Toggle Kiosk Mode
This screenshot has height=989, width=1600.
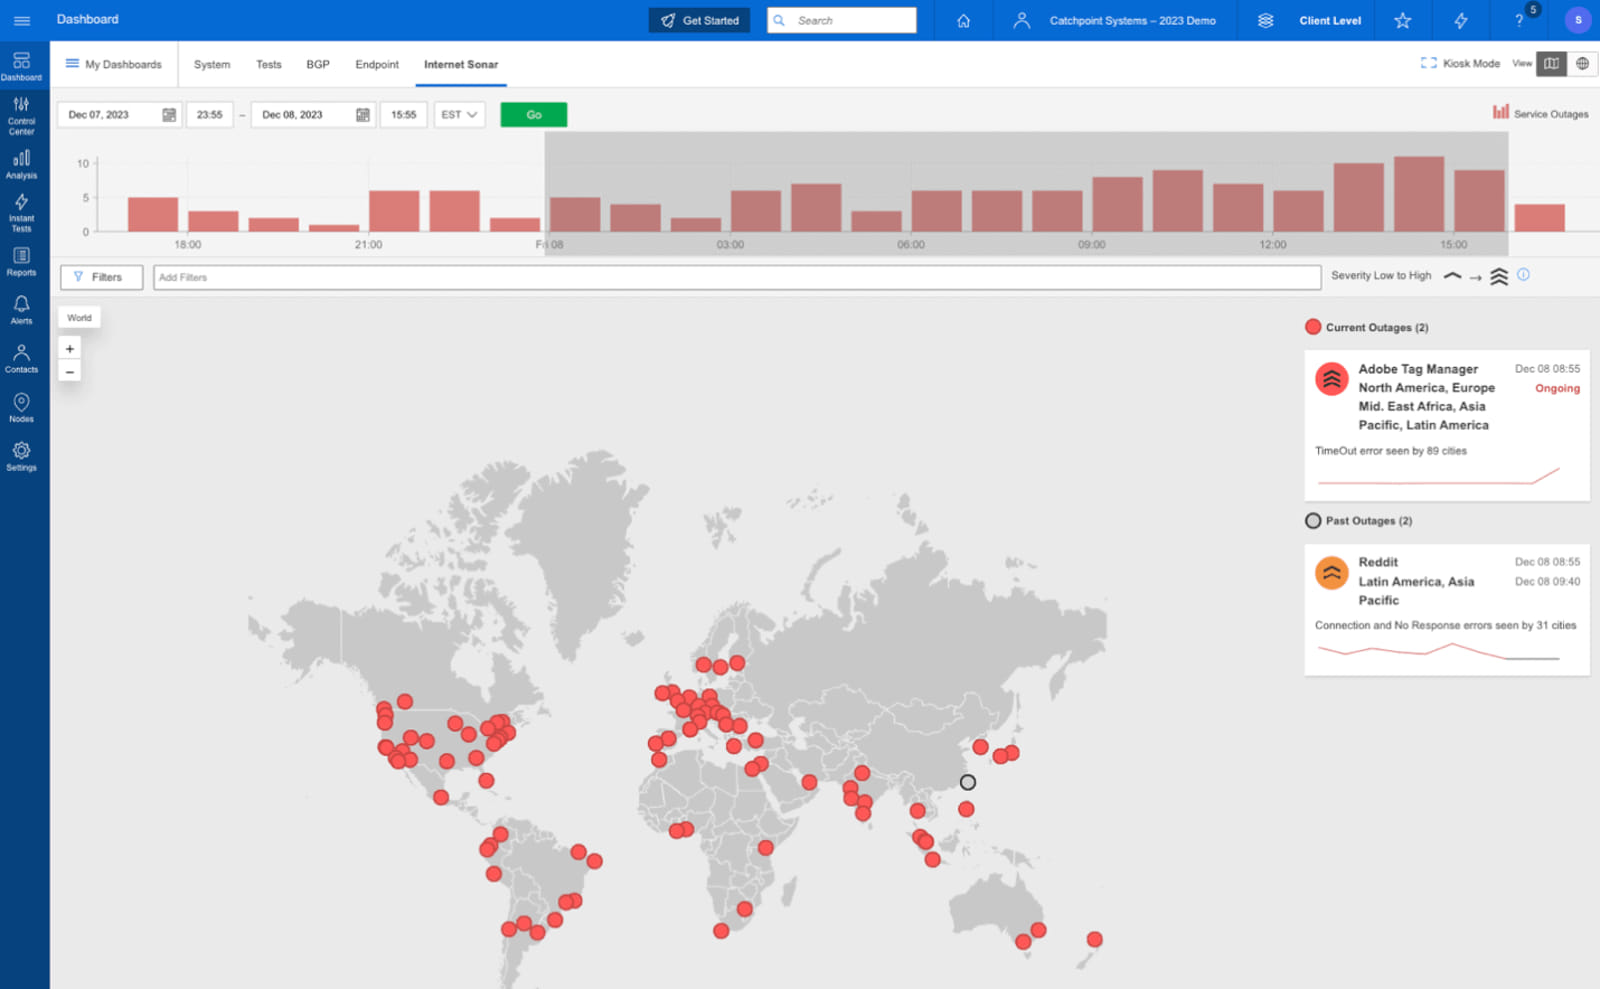(1460, 63)
